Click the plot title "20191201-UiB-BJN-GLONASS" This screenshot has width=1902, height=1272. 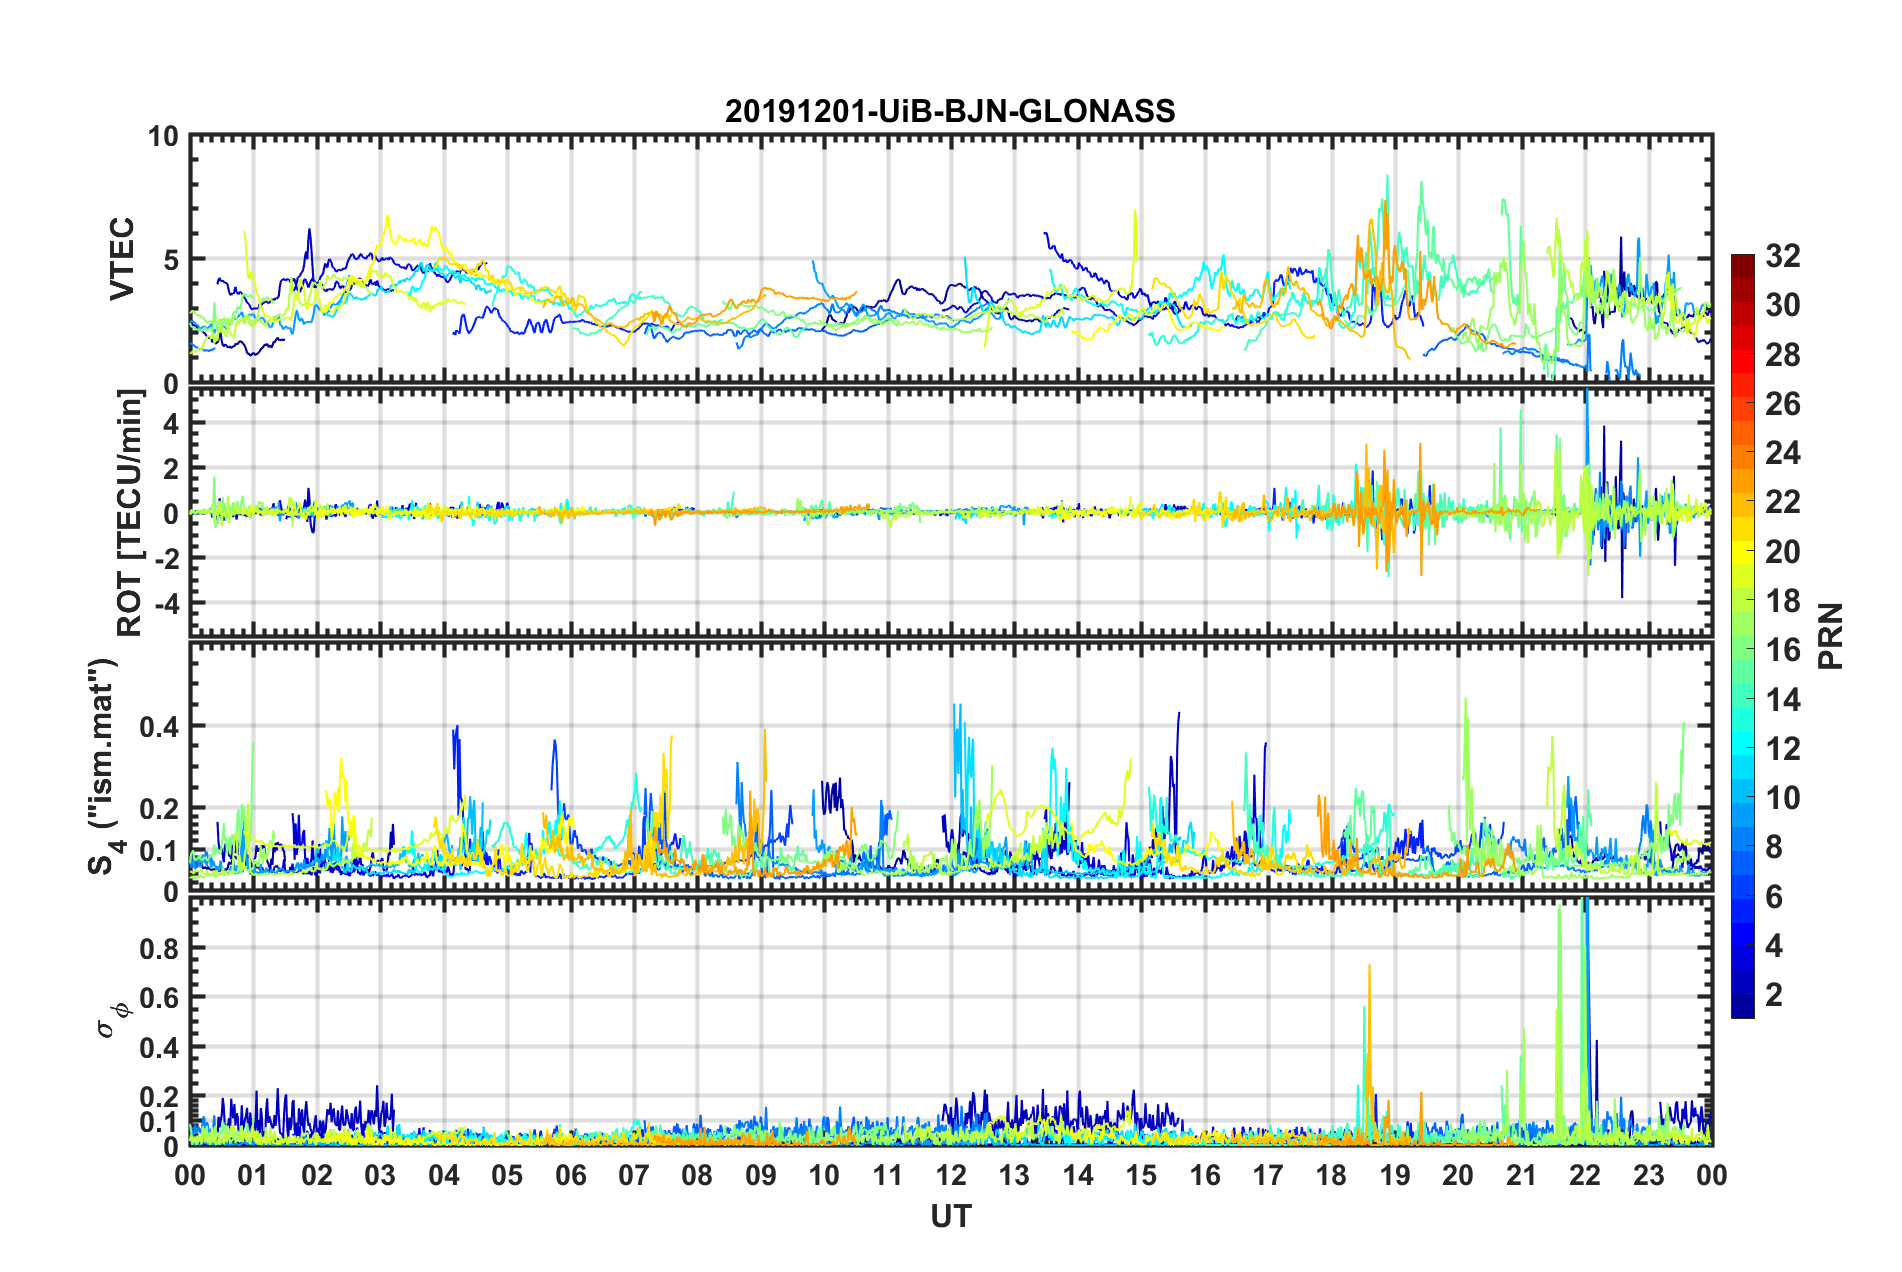950,111
